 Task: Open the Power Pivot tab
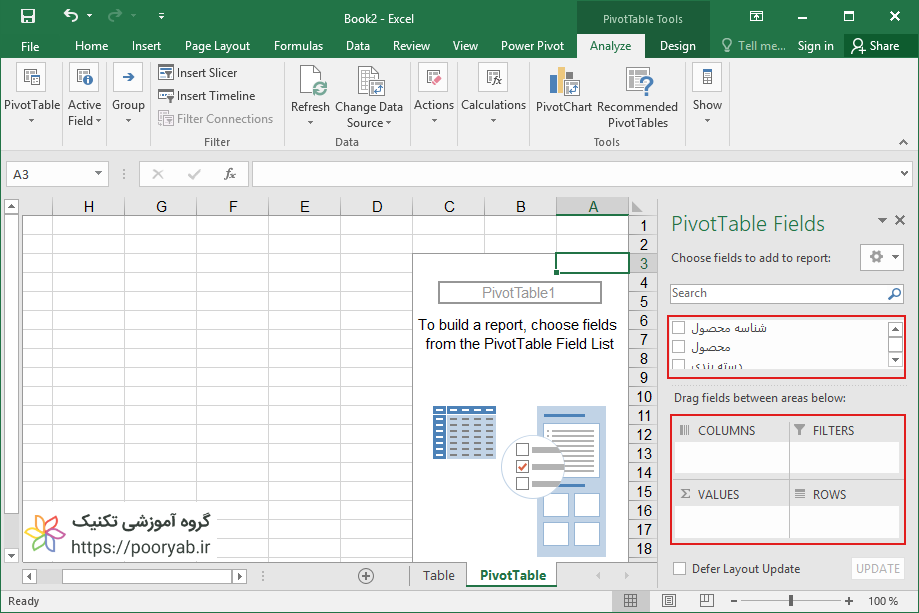[532, 46]
